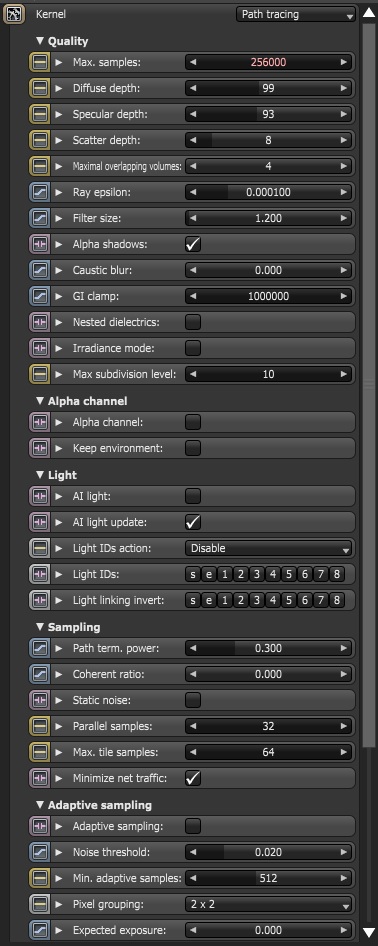Screen dimensions: 378x946
Task: Turn on Adaptive sampling checkbox
Action: (x=193, y=826)
